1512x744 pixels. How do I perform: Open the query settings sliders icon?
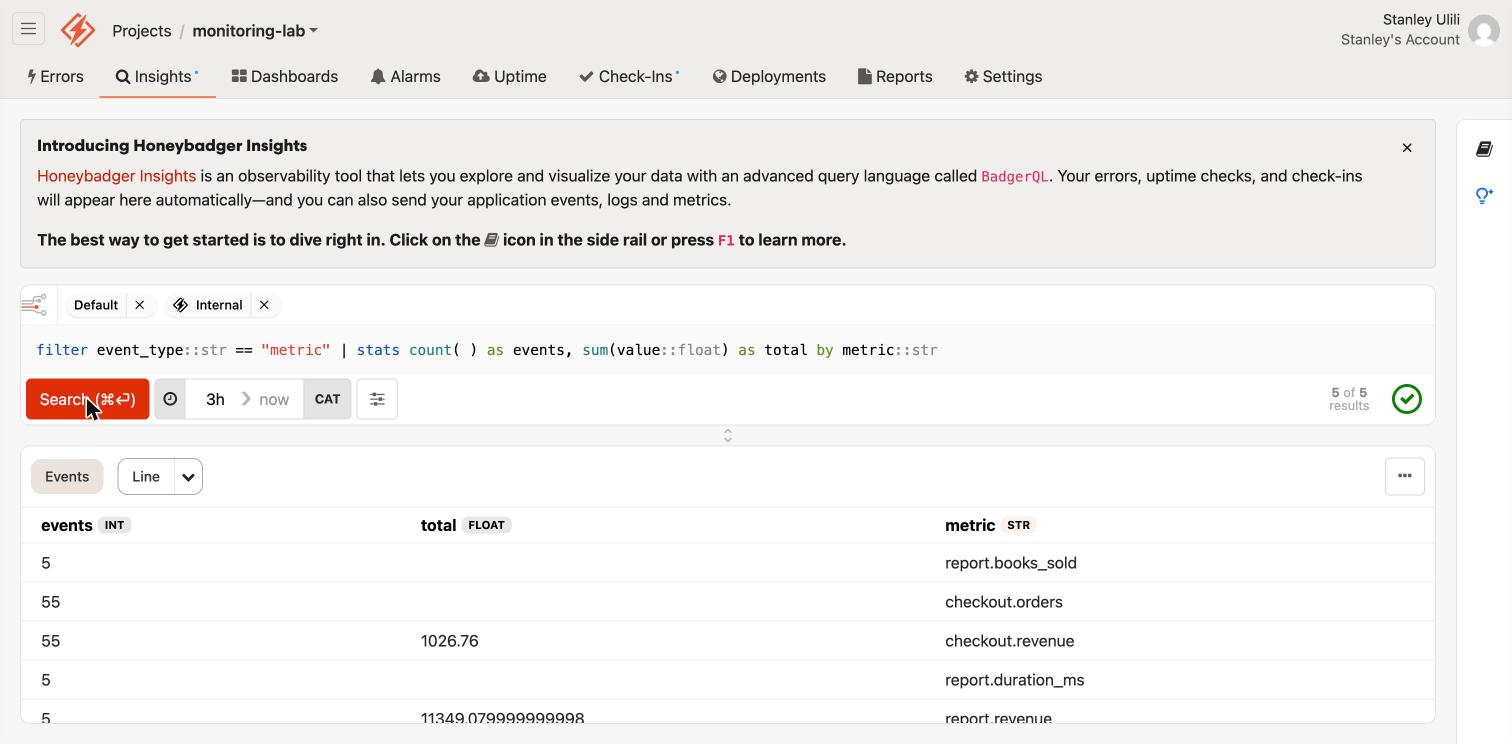point(377,399)
